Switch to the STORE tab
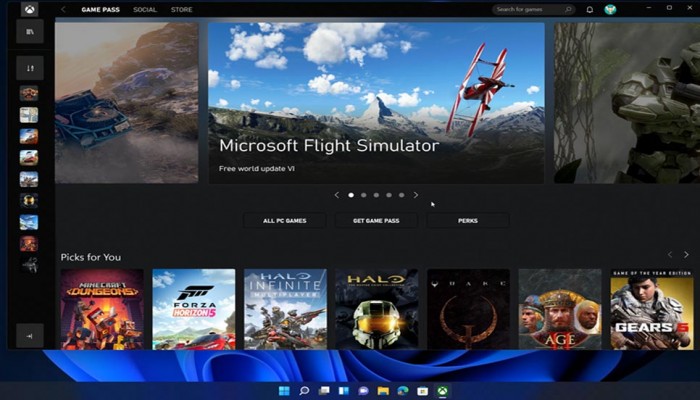This screenshot has height=400, width=700. click(182, 9)
